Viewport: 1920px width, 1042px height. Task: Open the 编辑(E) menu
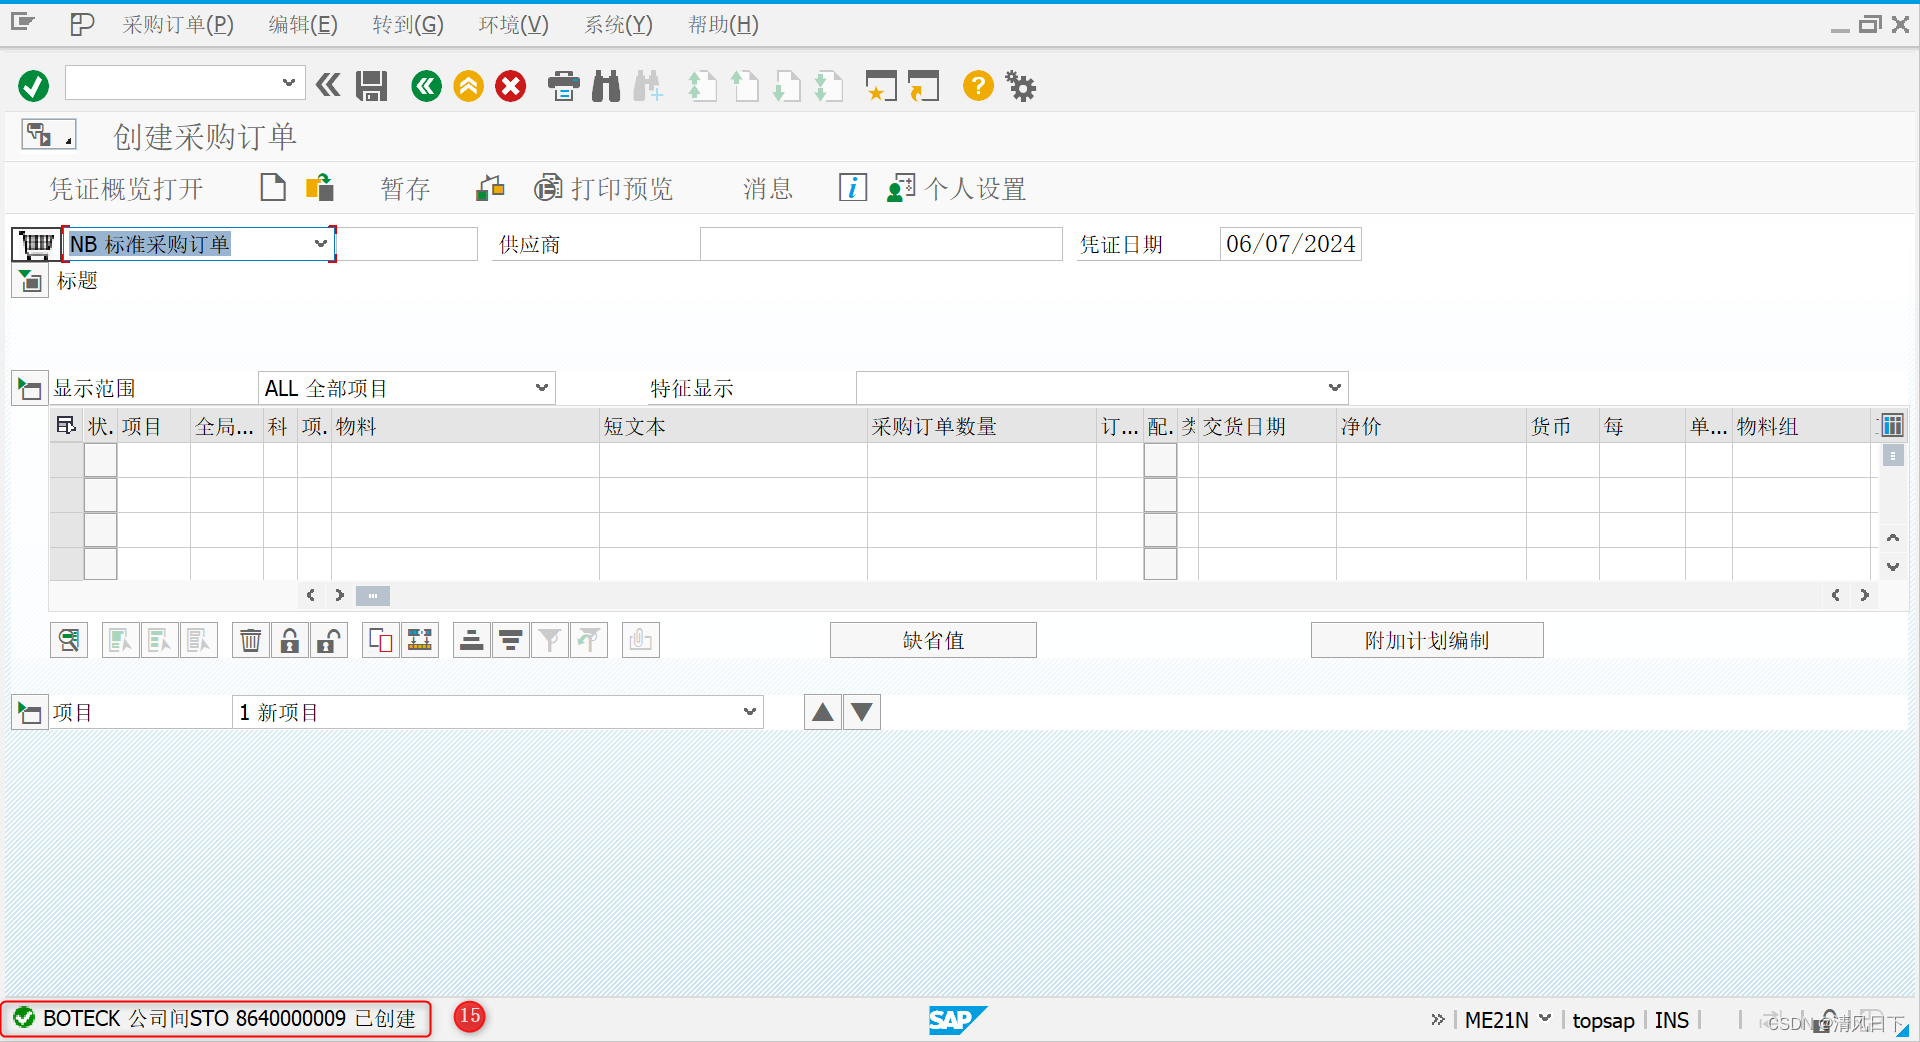(x=303, y=25)
